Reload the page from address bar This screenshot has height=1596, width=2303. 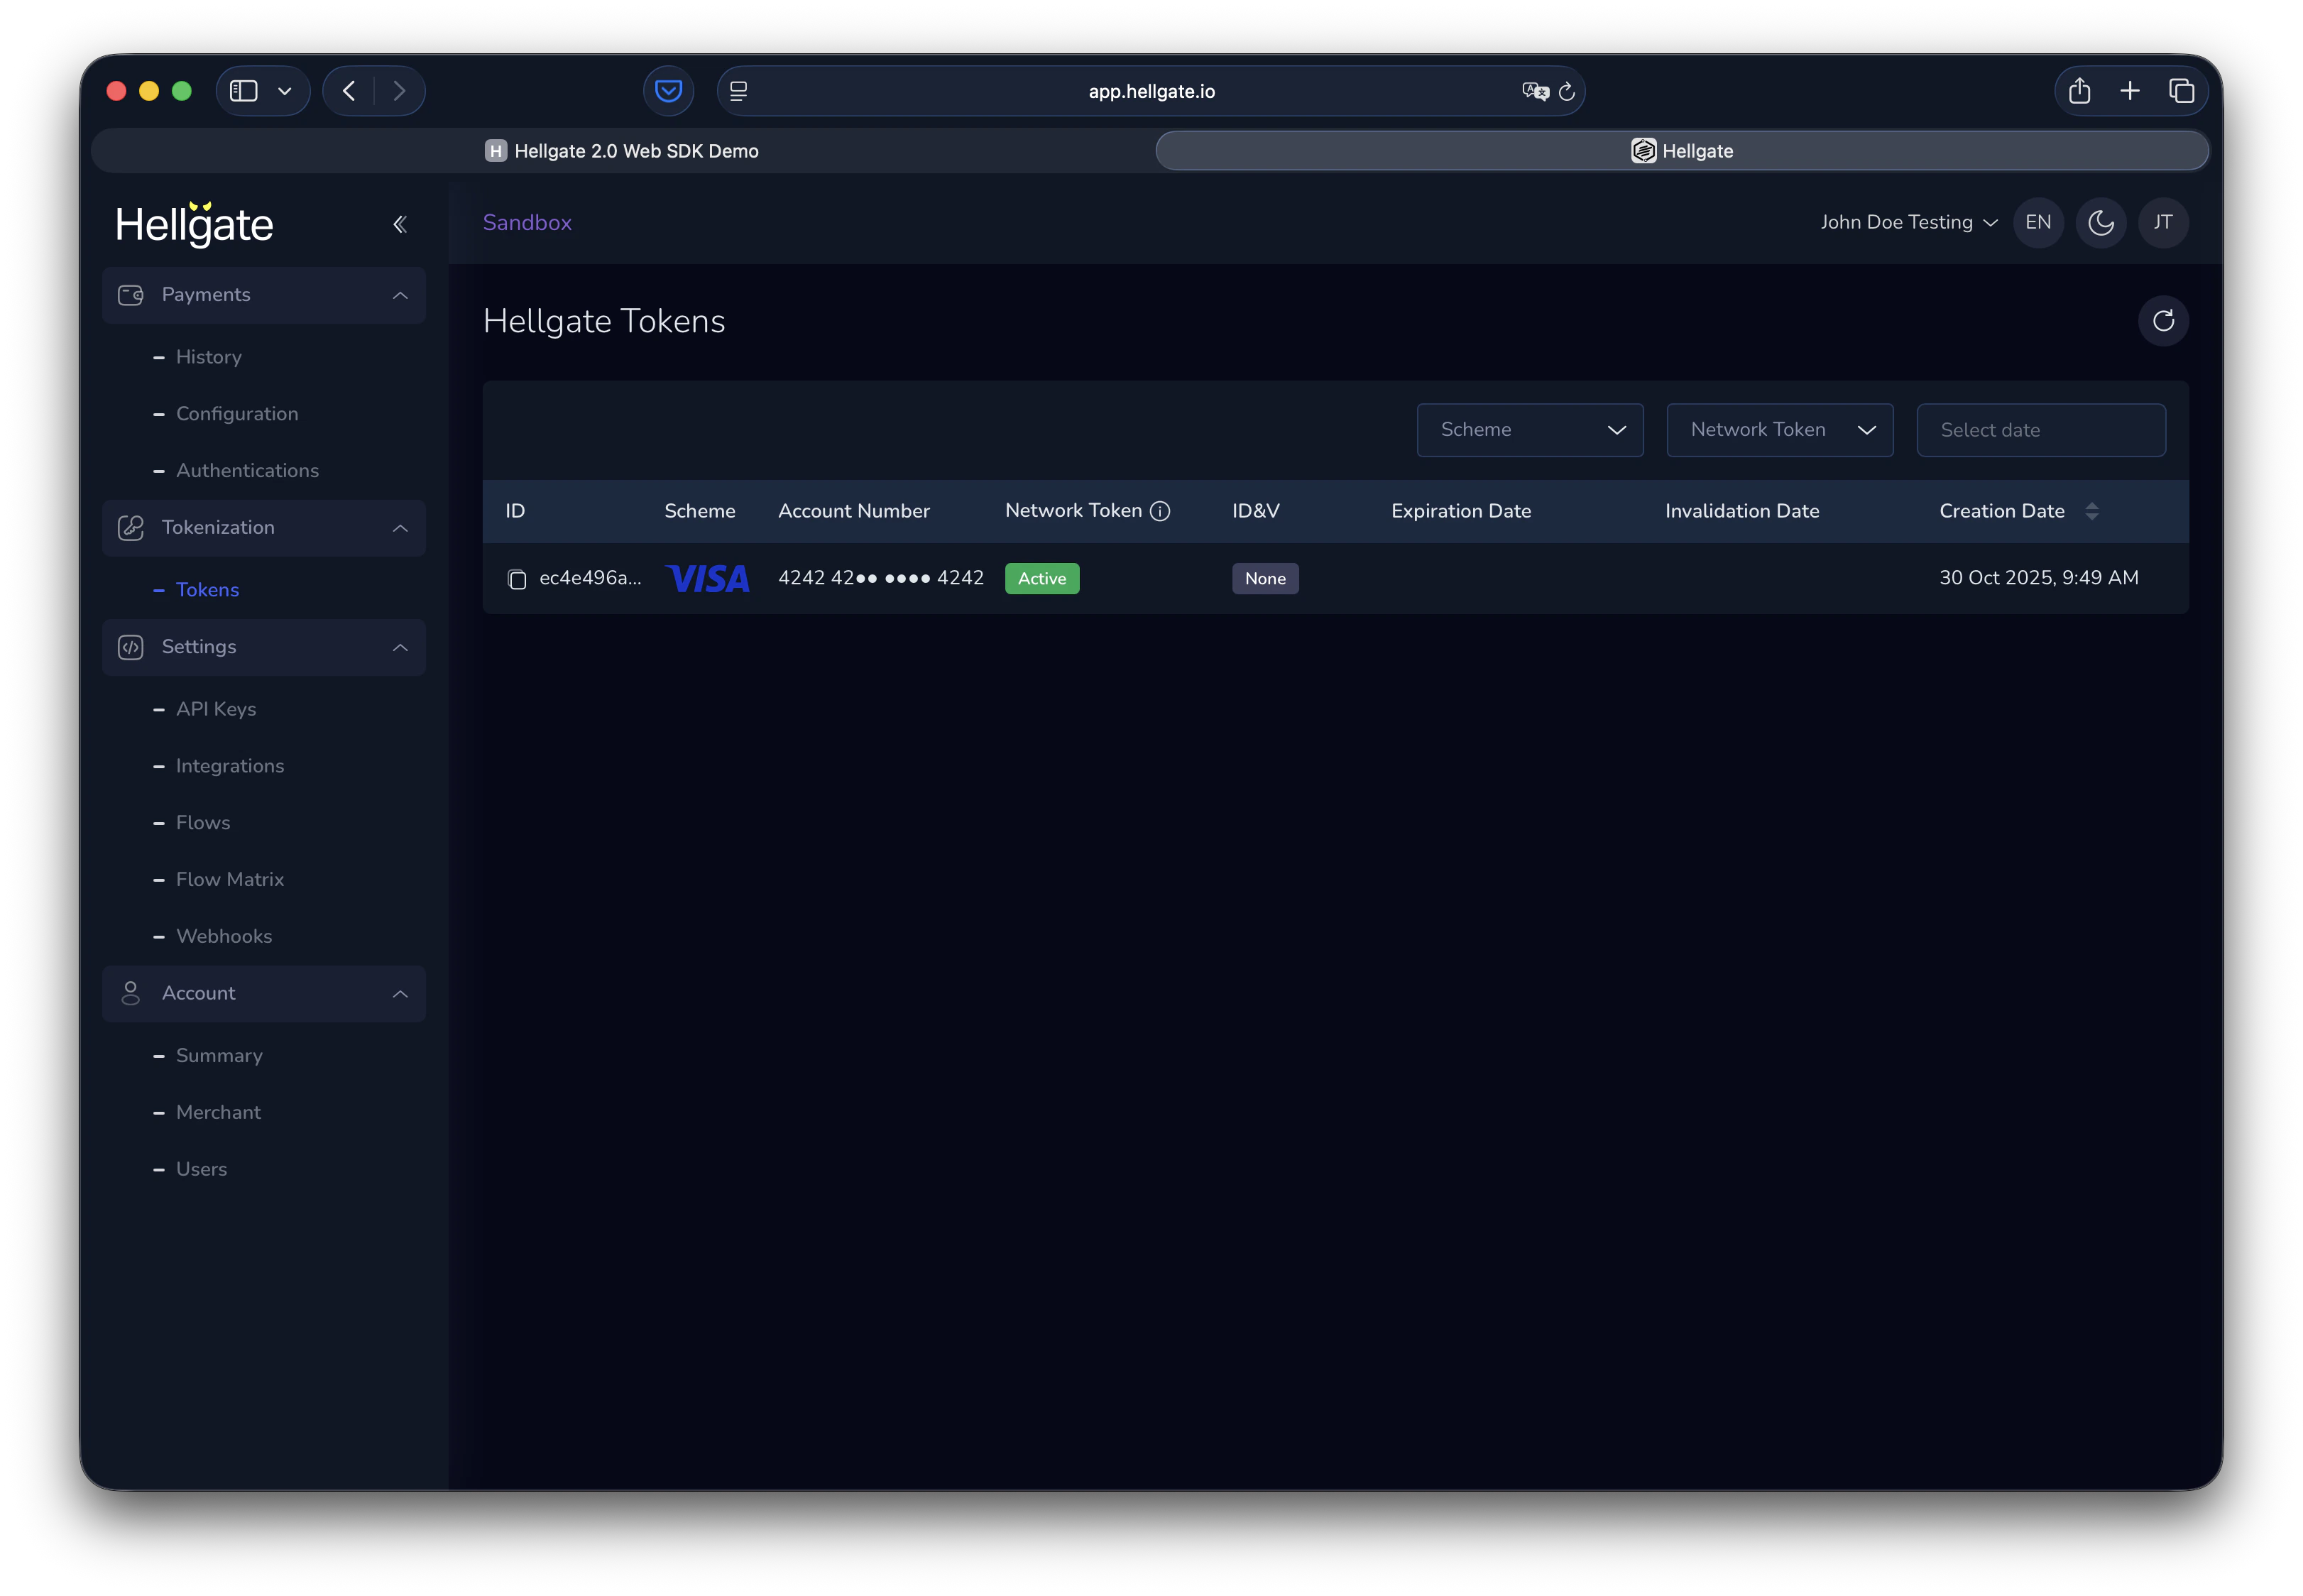coord(1567,91)
